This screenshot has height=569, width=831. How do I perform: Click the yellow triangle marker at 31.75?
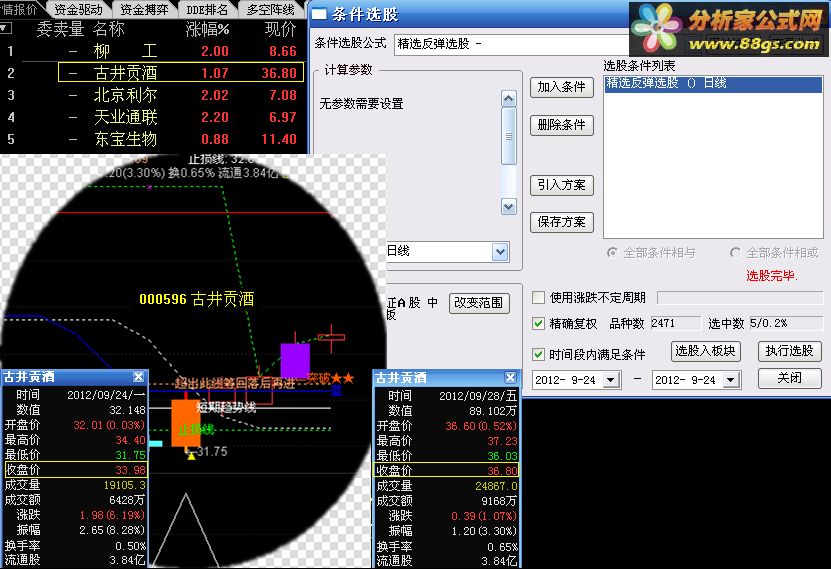tap(191, 456)
